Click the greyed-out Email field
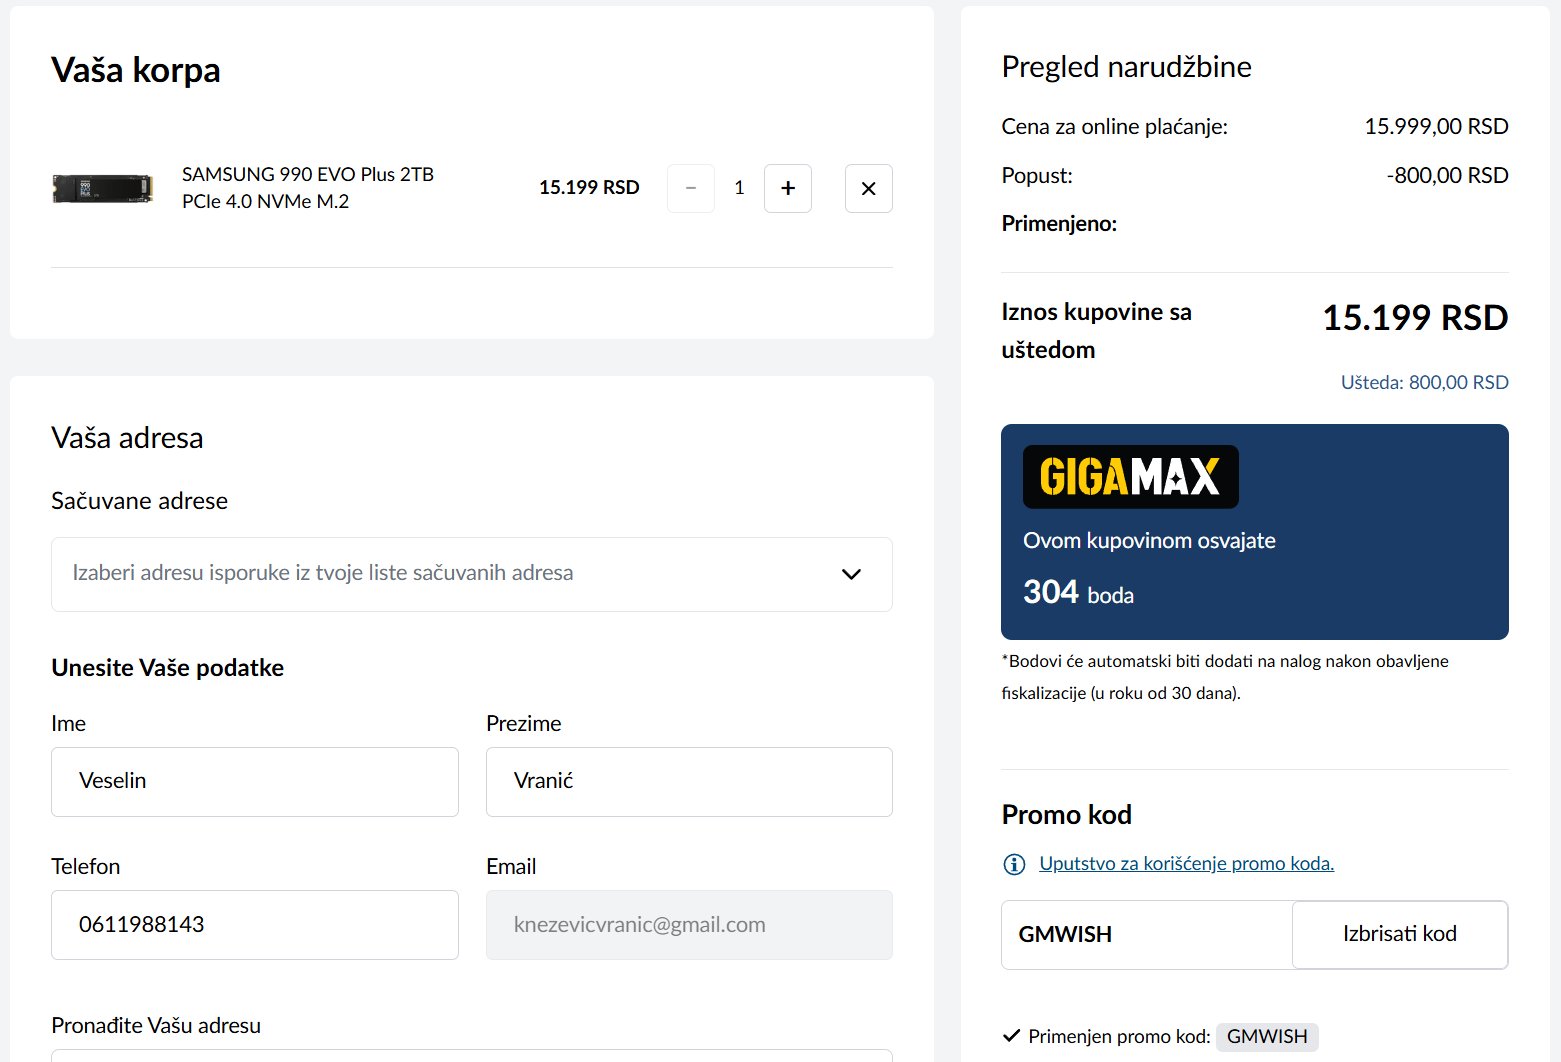 689,925
